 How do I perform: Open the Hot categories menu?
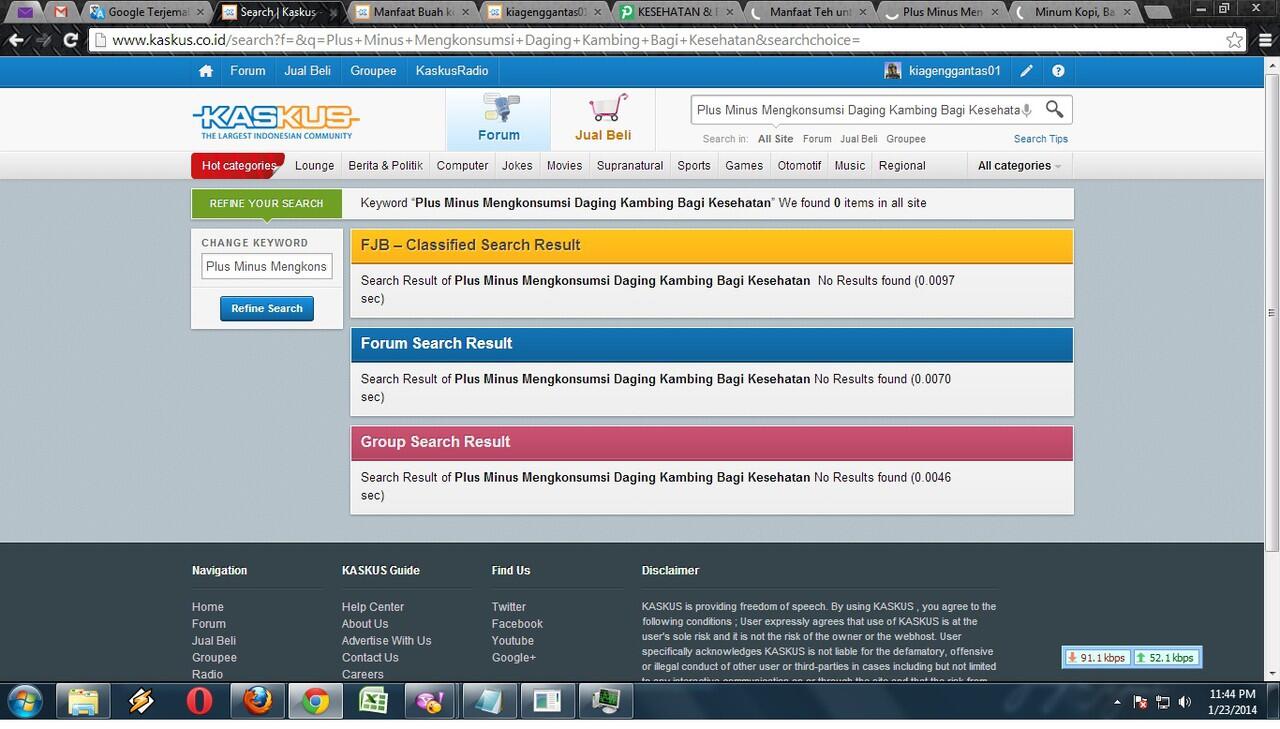click(238, 166)
